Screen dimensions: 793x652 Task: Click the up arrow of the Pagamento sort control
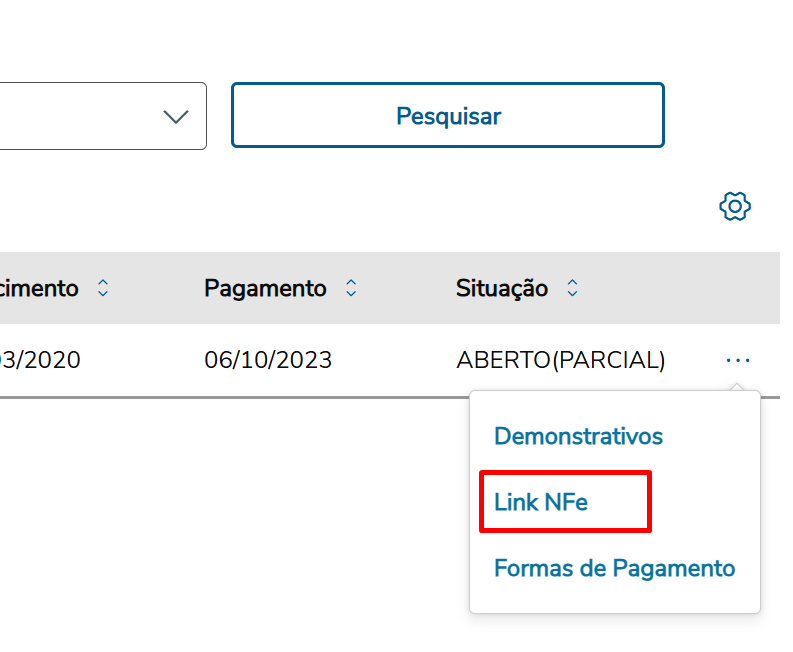[x=351, y=282]
